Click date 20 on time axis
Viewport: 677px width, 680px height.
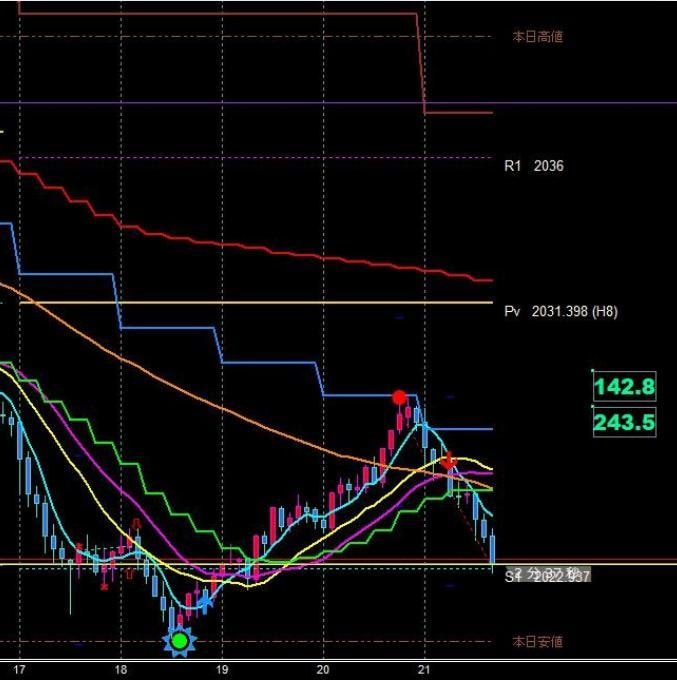tap(323, 670)
